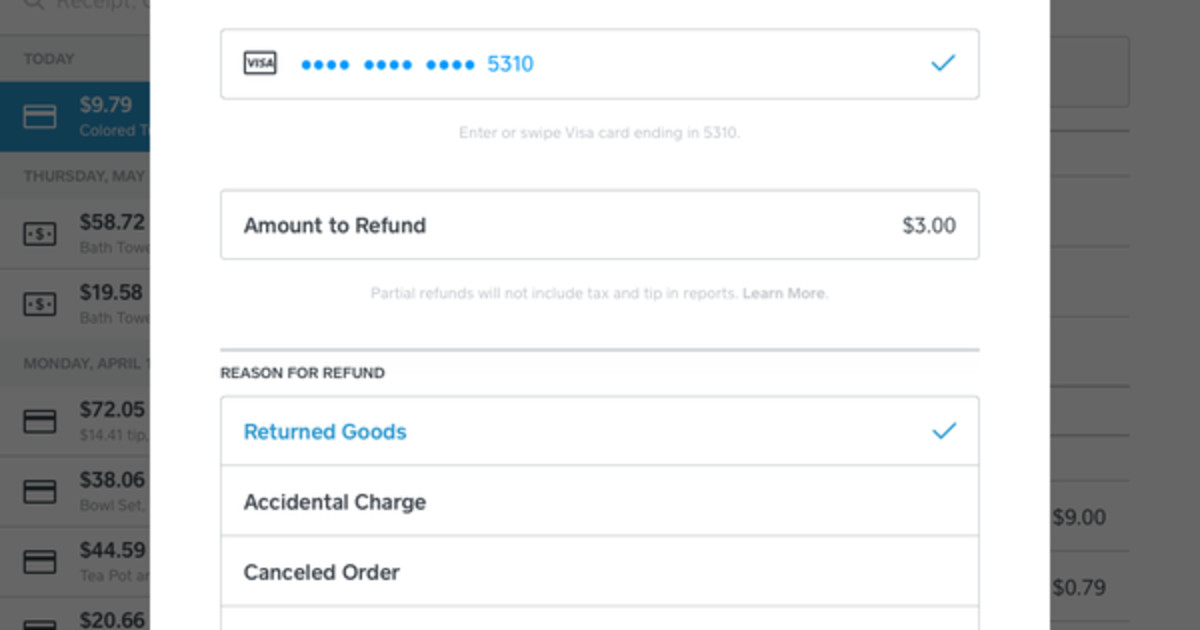Screen dimensions: 1200x630
Task: Click the card icon beside the $72.05 transaction
Action: tap(38, 420)
